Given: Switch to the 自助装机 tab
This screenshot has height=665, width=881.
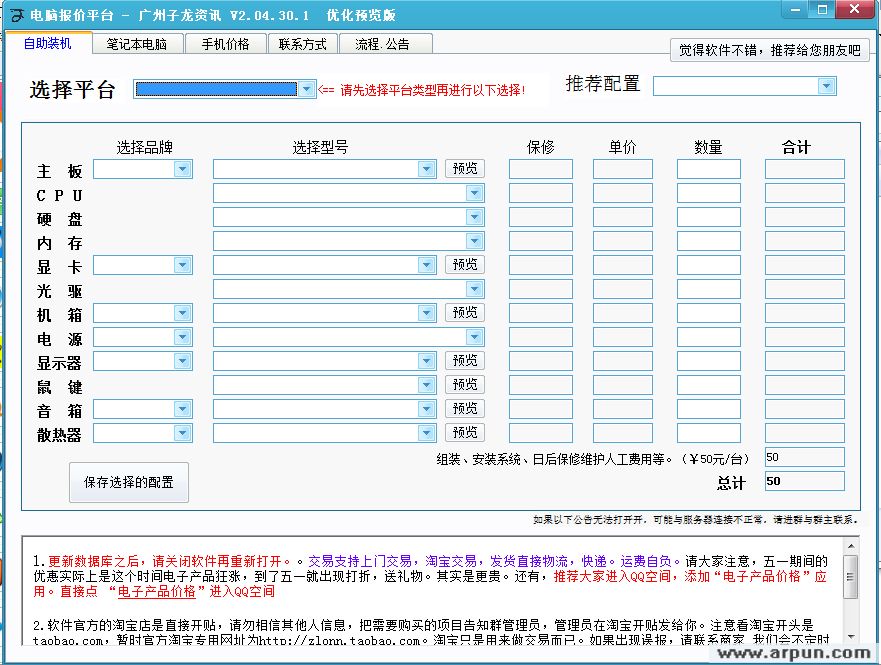Looking at the screenshot, I should coord(48,43).
